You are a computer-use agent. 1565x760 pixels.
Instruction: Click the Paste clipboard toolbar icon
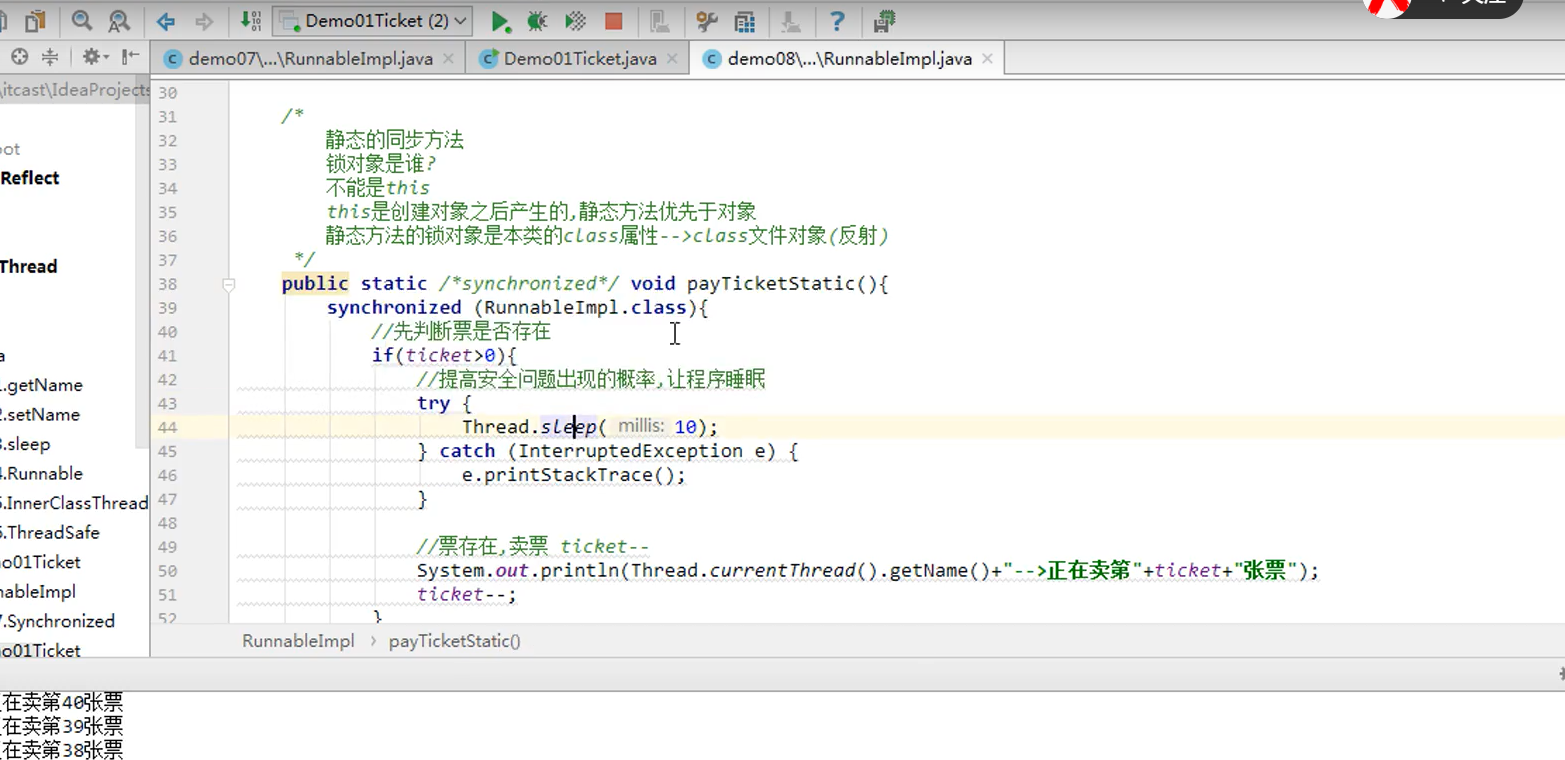(36, 20)
